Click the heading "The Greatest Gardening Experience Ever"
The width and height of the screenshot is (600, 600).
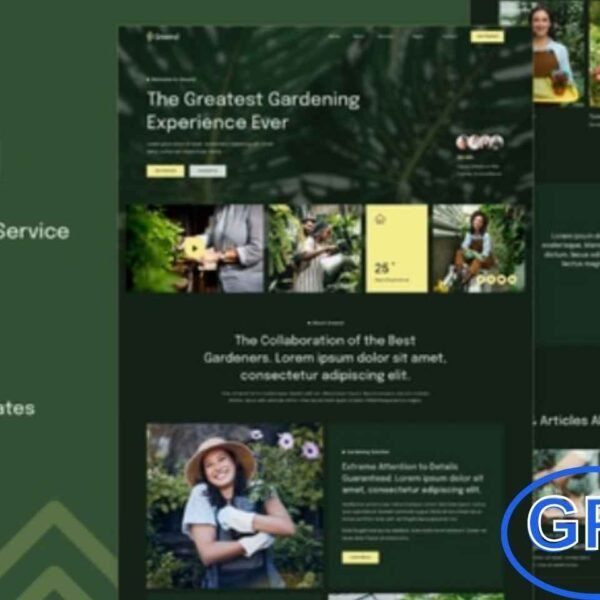(x=253, y=111)
